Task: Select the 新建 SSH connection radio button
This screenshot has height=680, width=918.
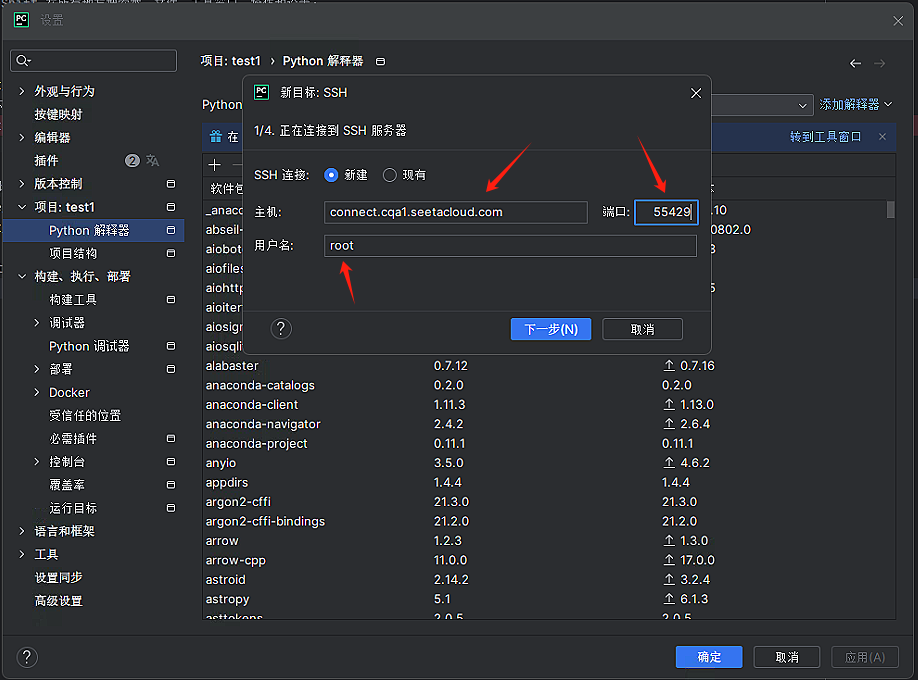Action: pos(331,175)
